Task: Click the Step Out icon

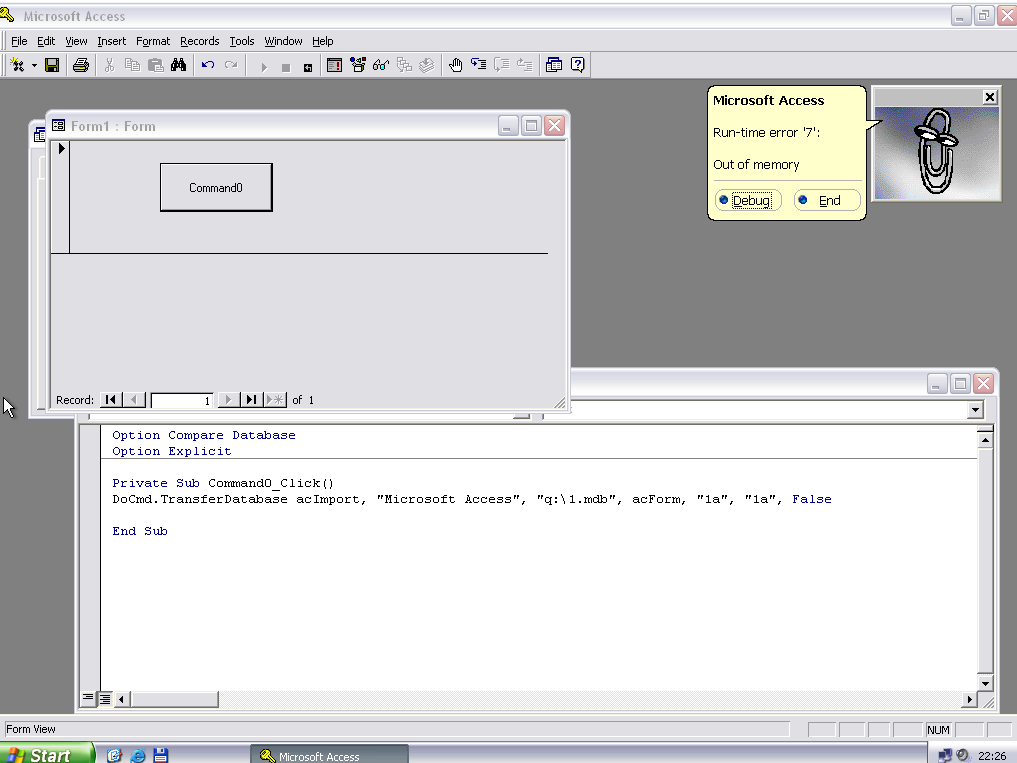Action: click(x=525, y=65)
